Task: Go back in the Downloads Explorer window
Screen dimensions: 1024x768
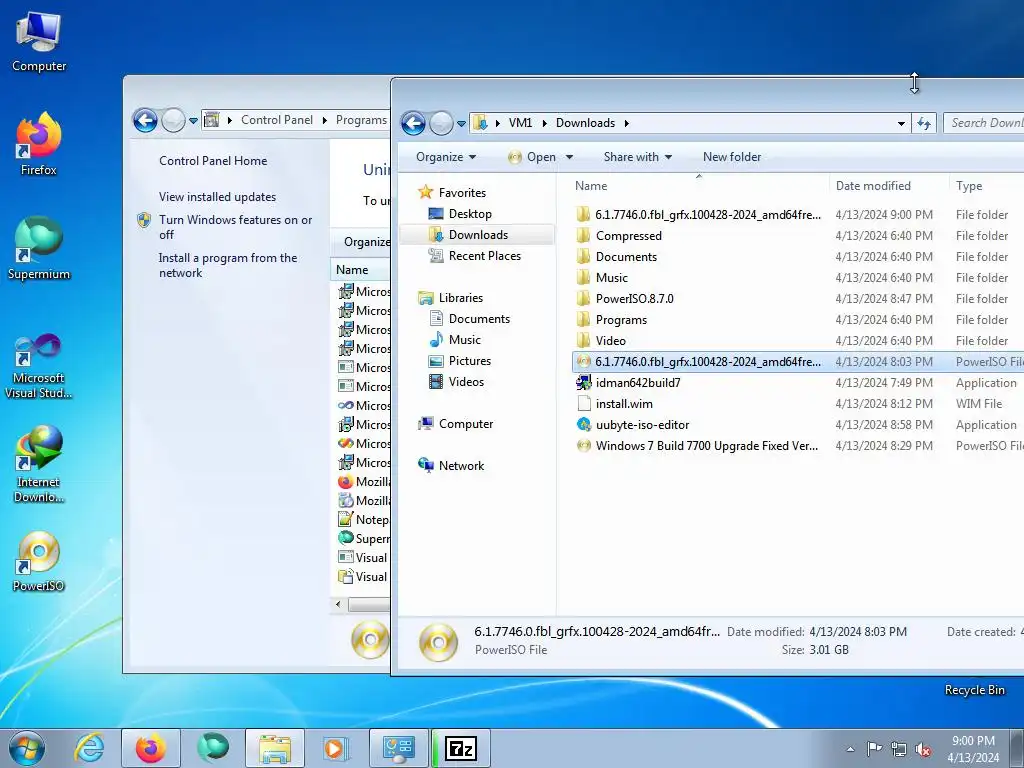Action: click(x=413, y=123)
